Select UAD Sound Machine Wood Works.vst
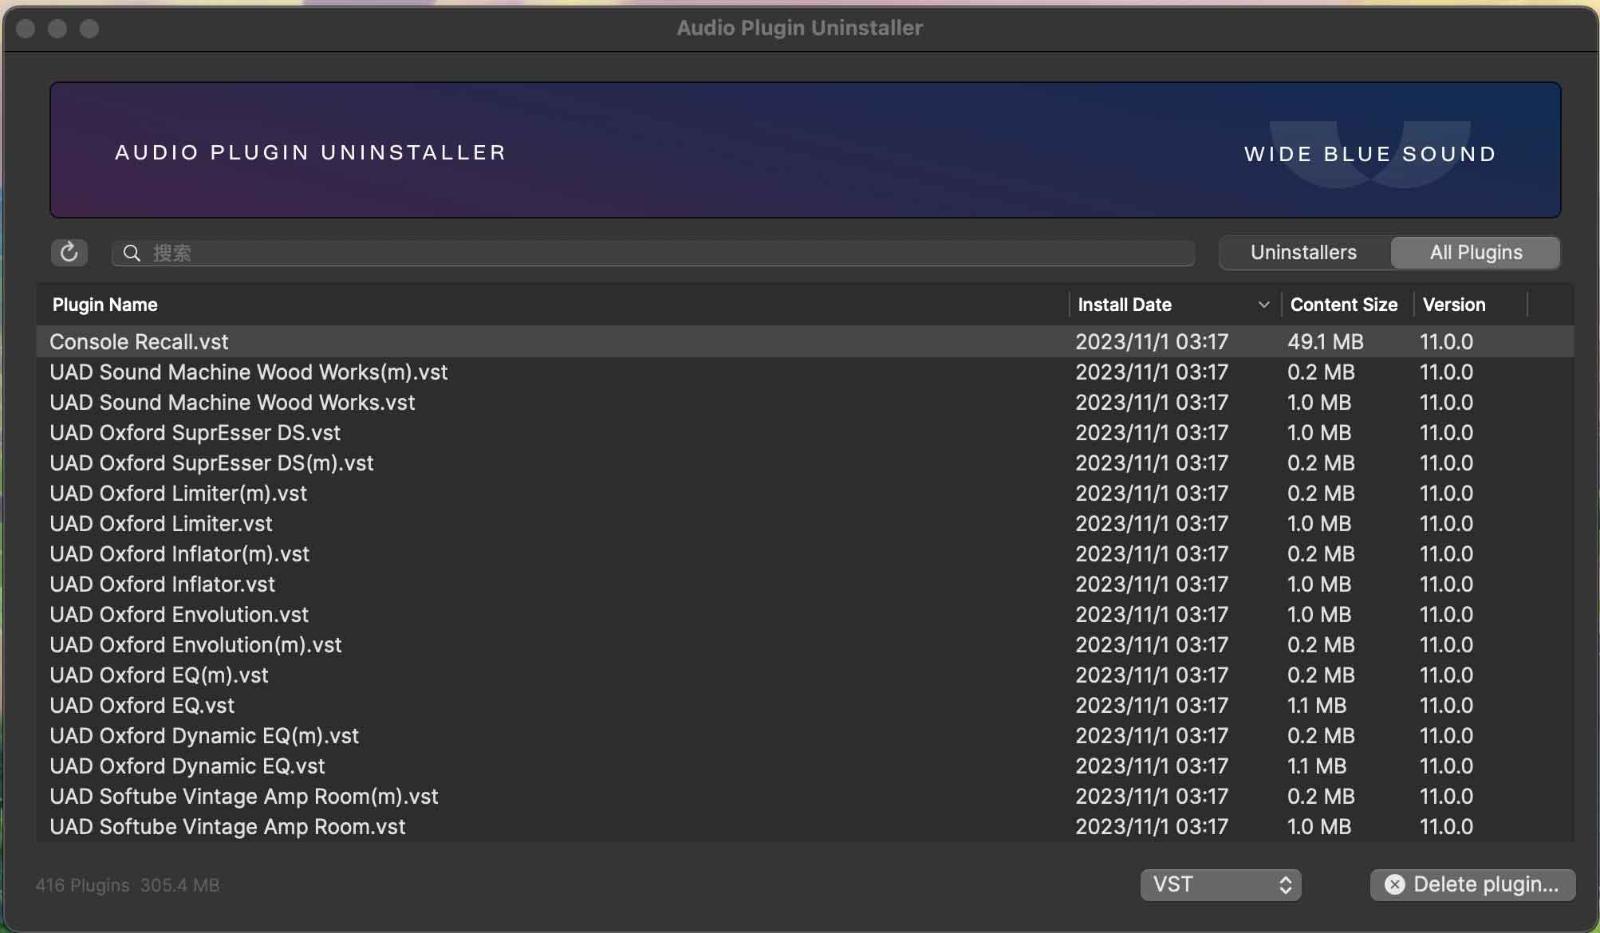 click(400, 402)
